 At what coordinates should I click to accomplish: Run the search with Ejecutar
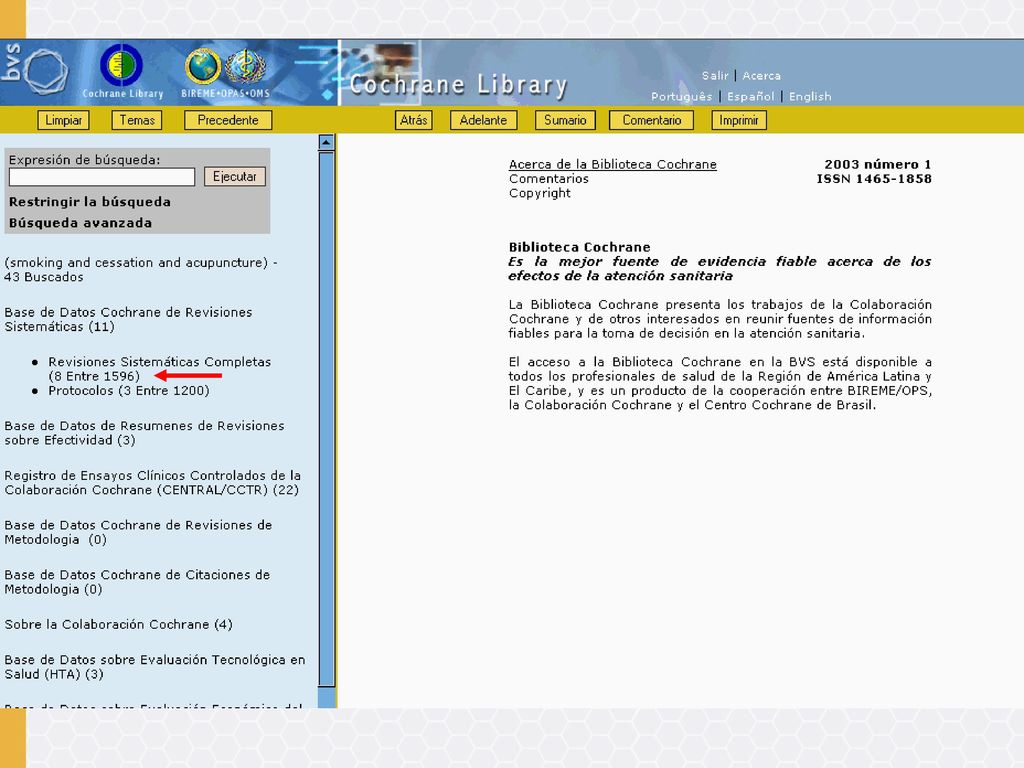coord(234,176)
